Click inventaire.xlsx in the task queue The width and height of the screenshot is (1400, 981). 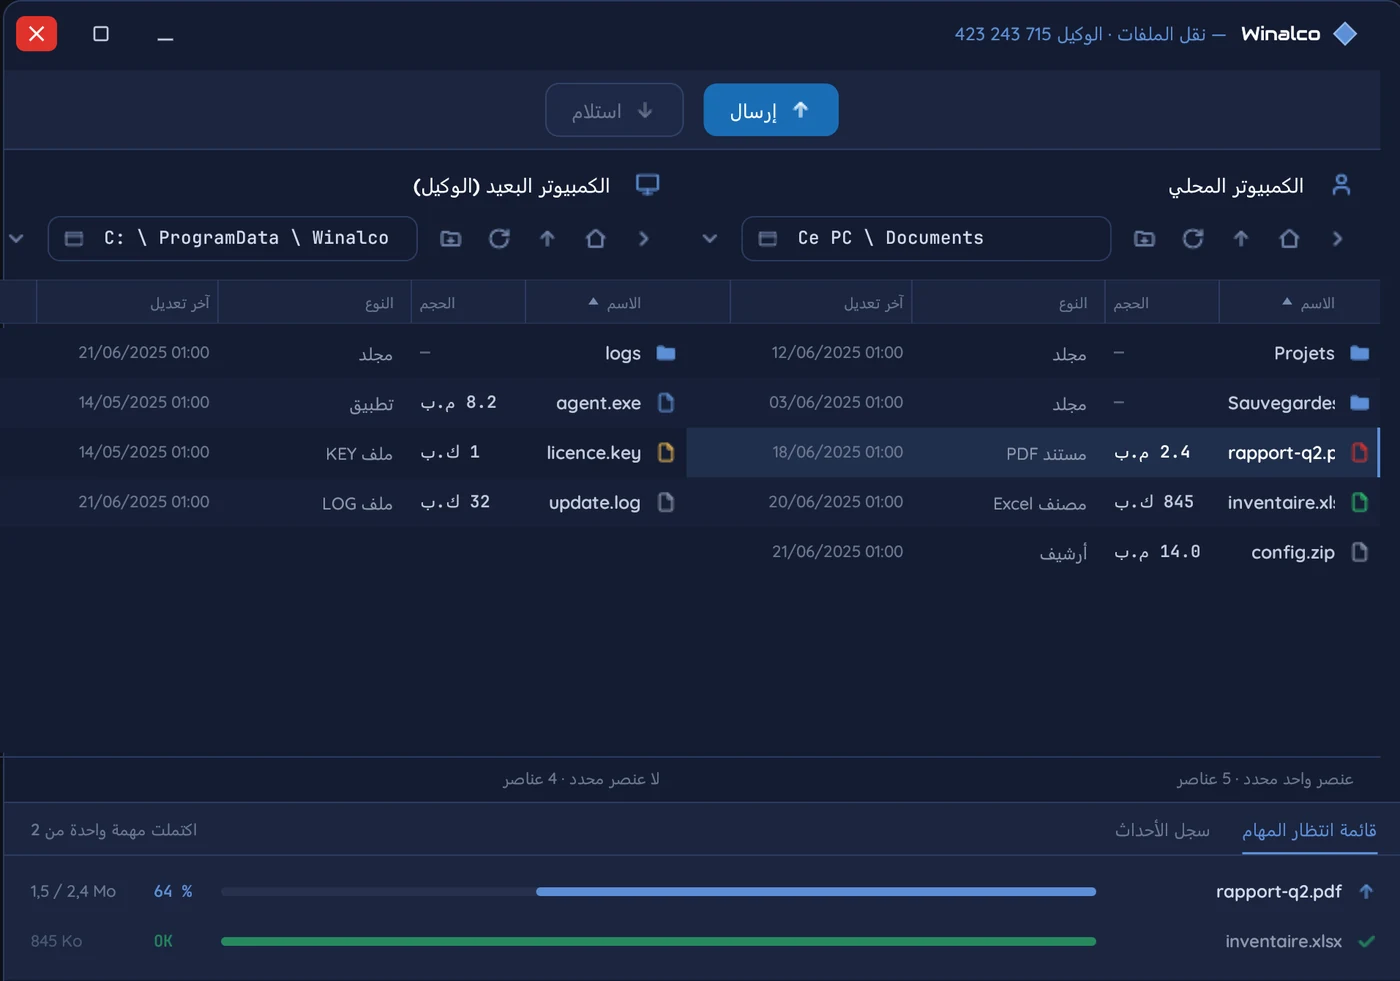click(x=1284, y=941)
